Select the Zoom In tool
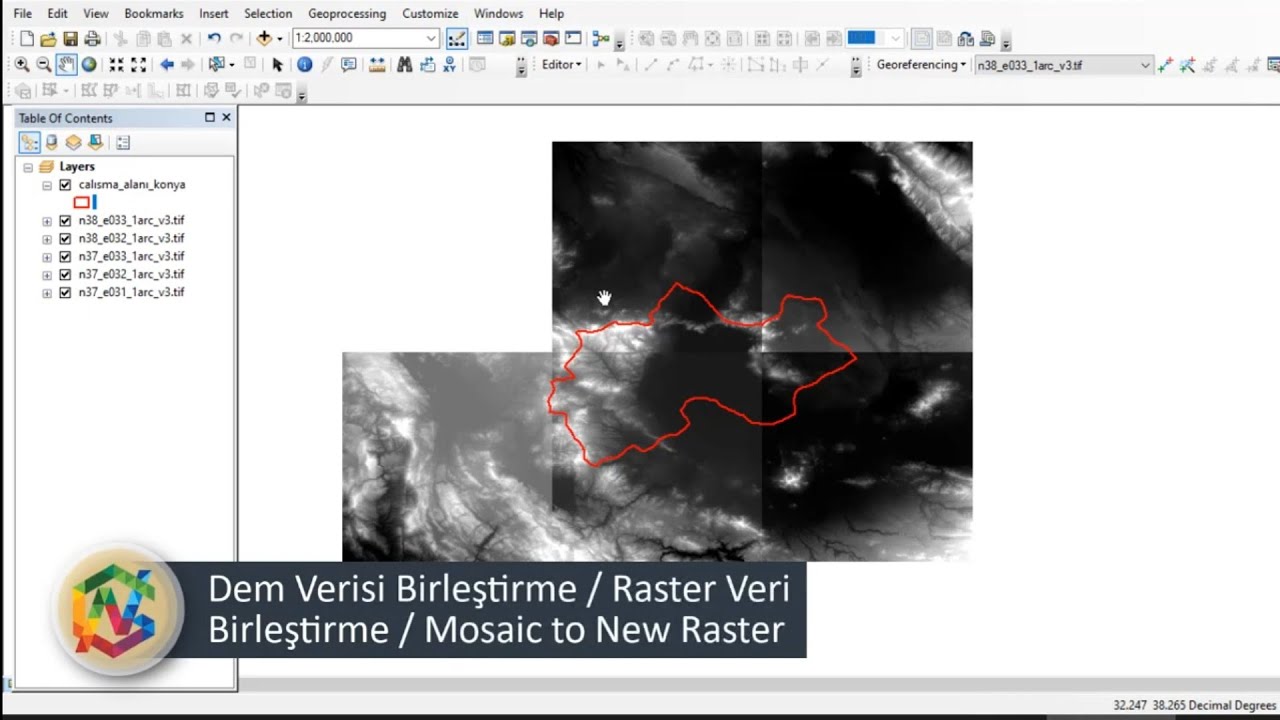This screenshot has width=1280, height=720. click(x=22, y=64)
